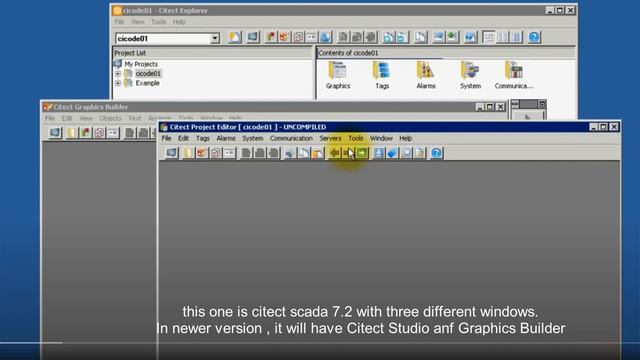Click the globe computer icon in Citect Explorer toolbar

tap(326, 38)
